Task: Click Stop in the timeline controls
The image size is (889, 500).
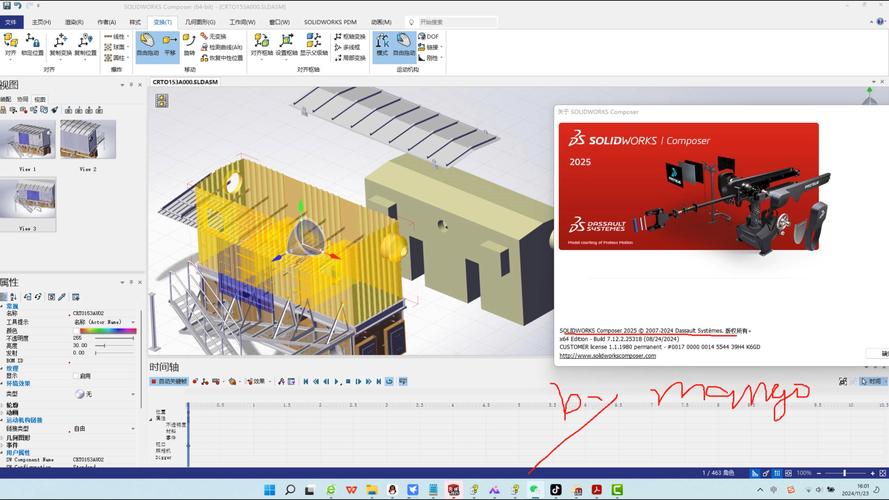Action: point(348,382)
